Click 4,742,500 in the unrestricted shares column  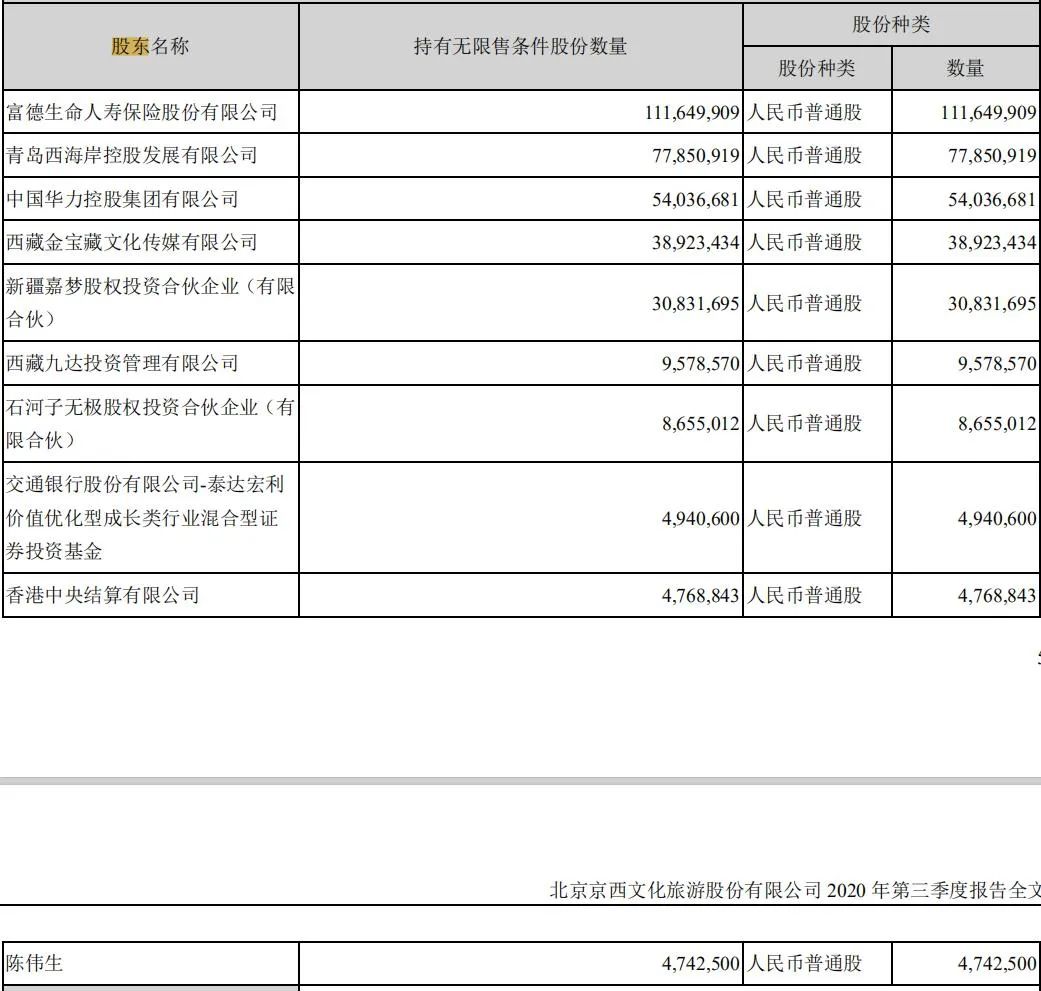point(700,964)
